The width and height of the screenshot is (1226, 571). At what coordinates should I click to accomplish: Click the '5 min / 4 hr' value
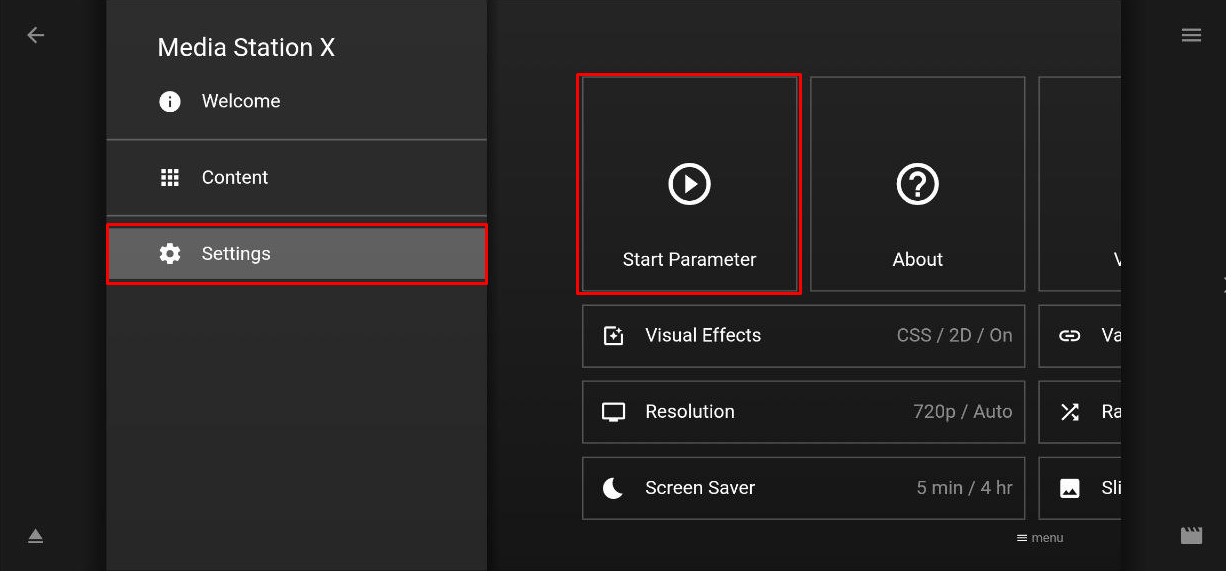pyautogui.click(x=964, y=488)
